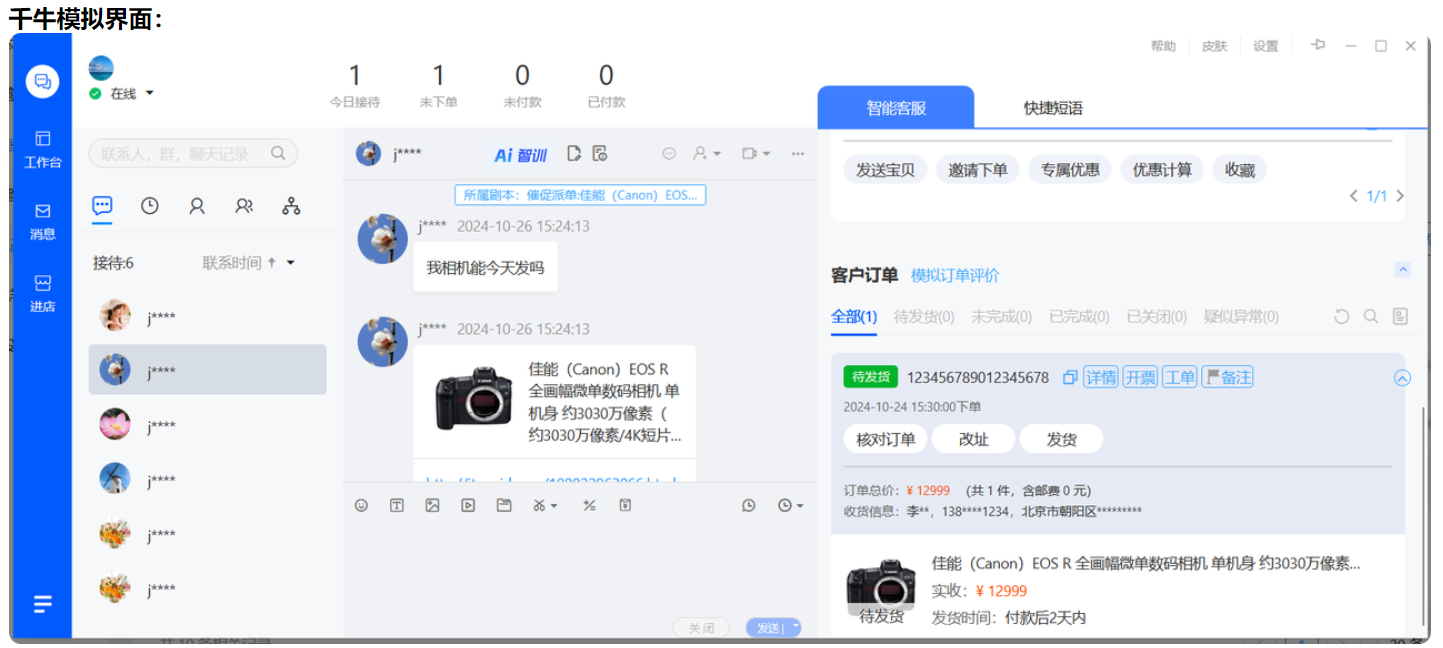Click the 邀请下单 button

click(977, 169)
